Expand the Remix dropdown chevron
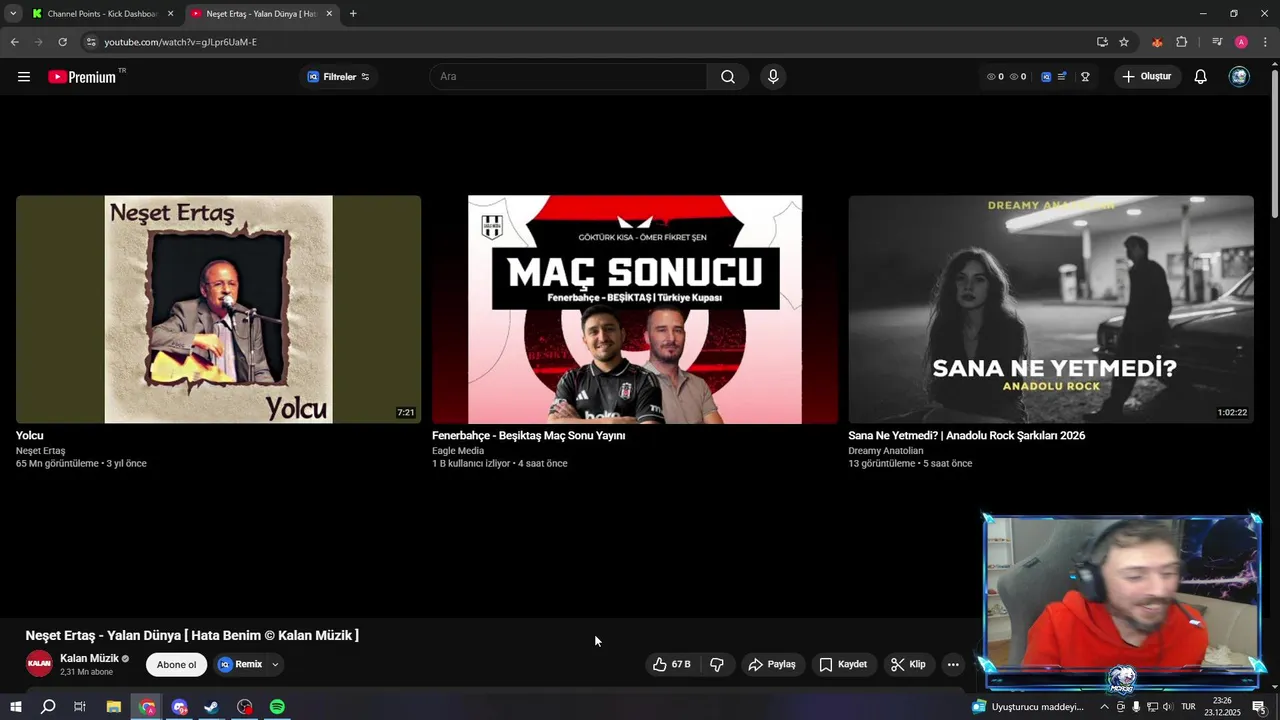This screenshot has width=1280, height=720. 275,664
